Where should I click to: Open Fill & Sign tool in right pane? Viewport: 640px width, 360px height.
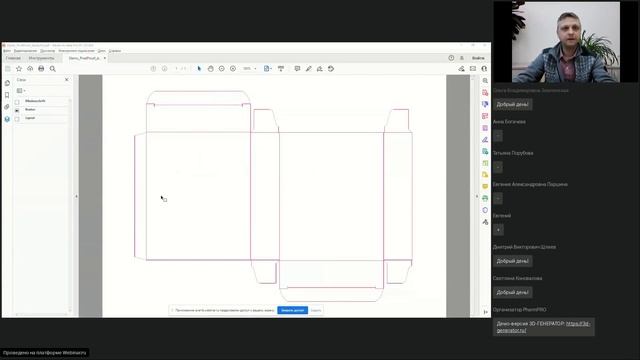click(x=485, y=140)
